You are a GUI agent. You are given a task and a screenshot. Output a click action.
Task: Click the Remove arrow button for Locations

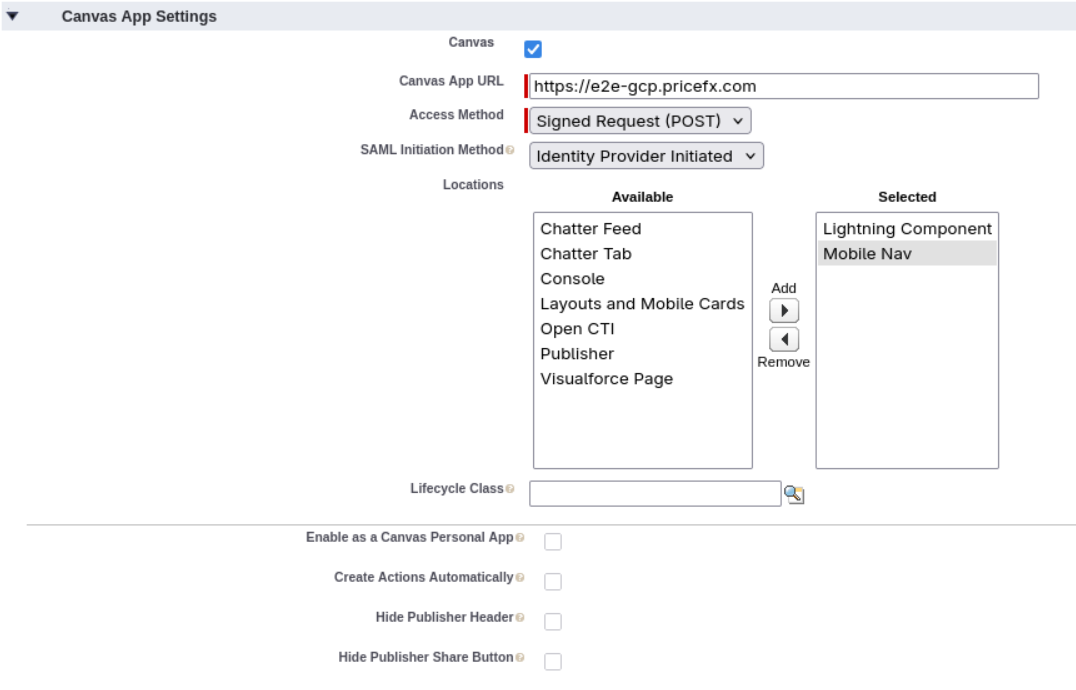coord(784,339)
